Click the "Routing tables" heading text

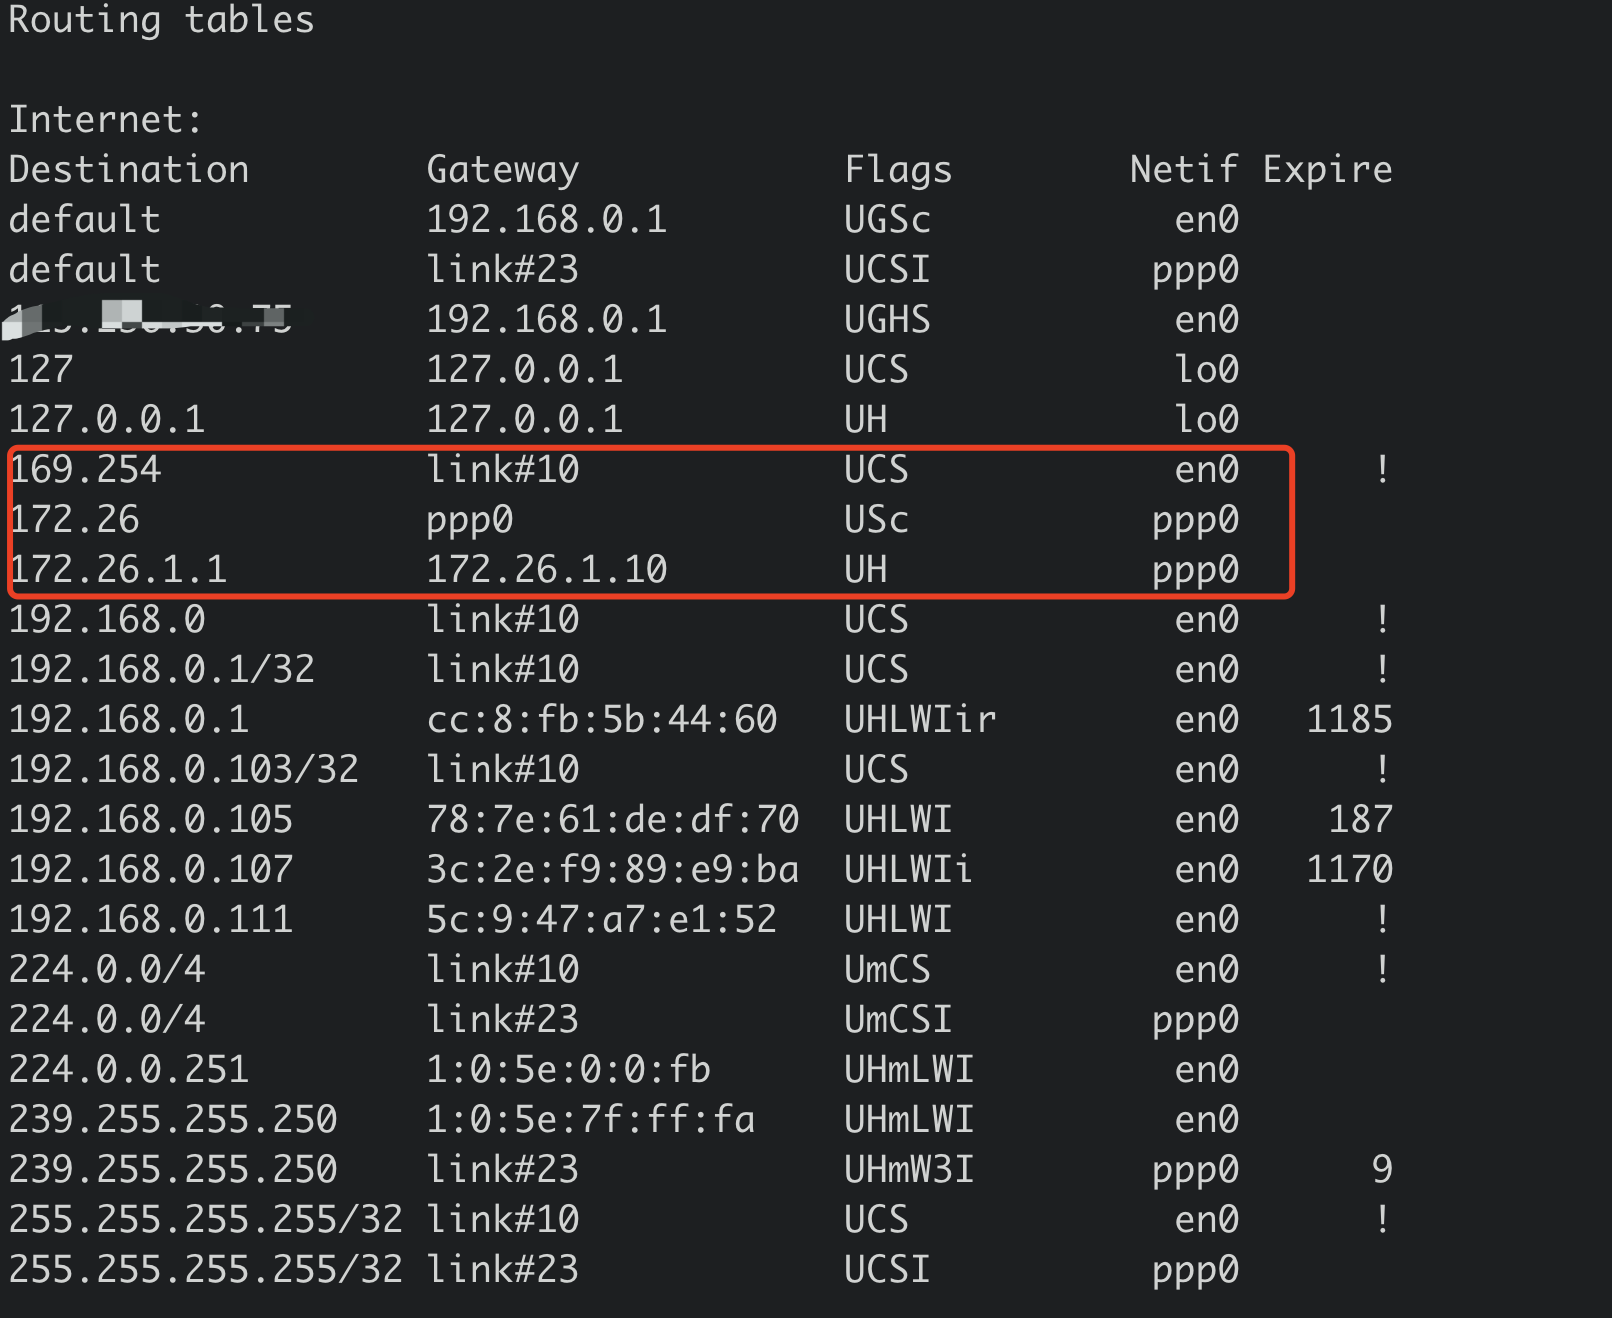click(x=161, y=20)
